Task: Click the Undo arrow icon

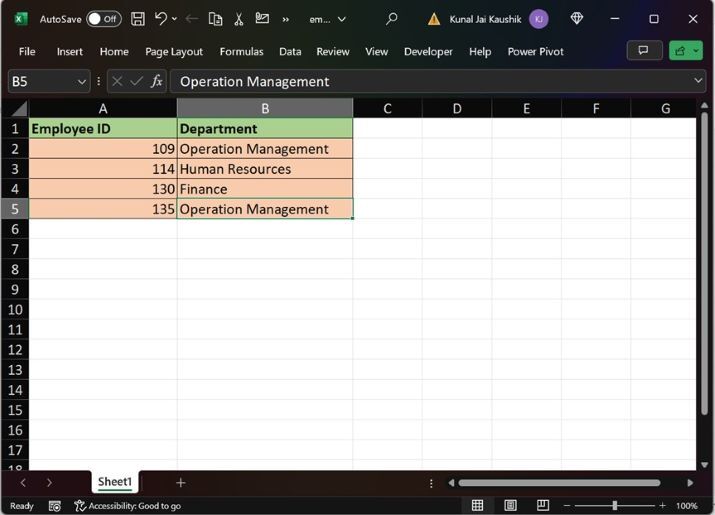Action: pos(161,19)
